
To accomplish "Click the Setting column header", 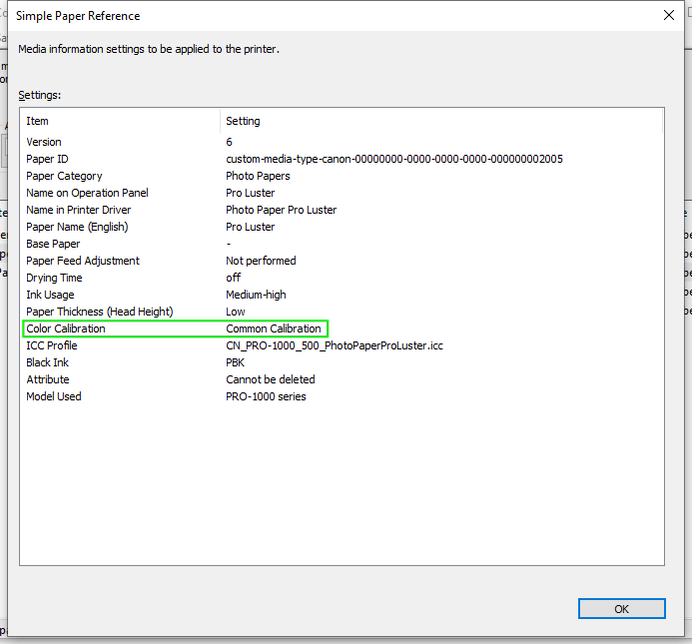I will 441,121.
